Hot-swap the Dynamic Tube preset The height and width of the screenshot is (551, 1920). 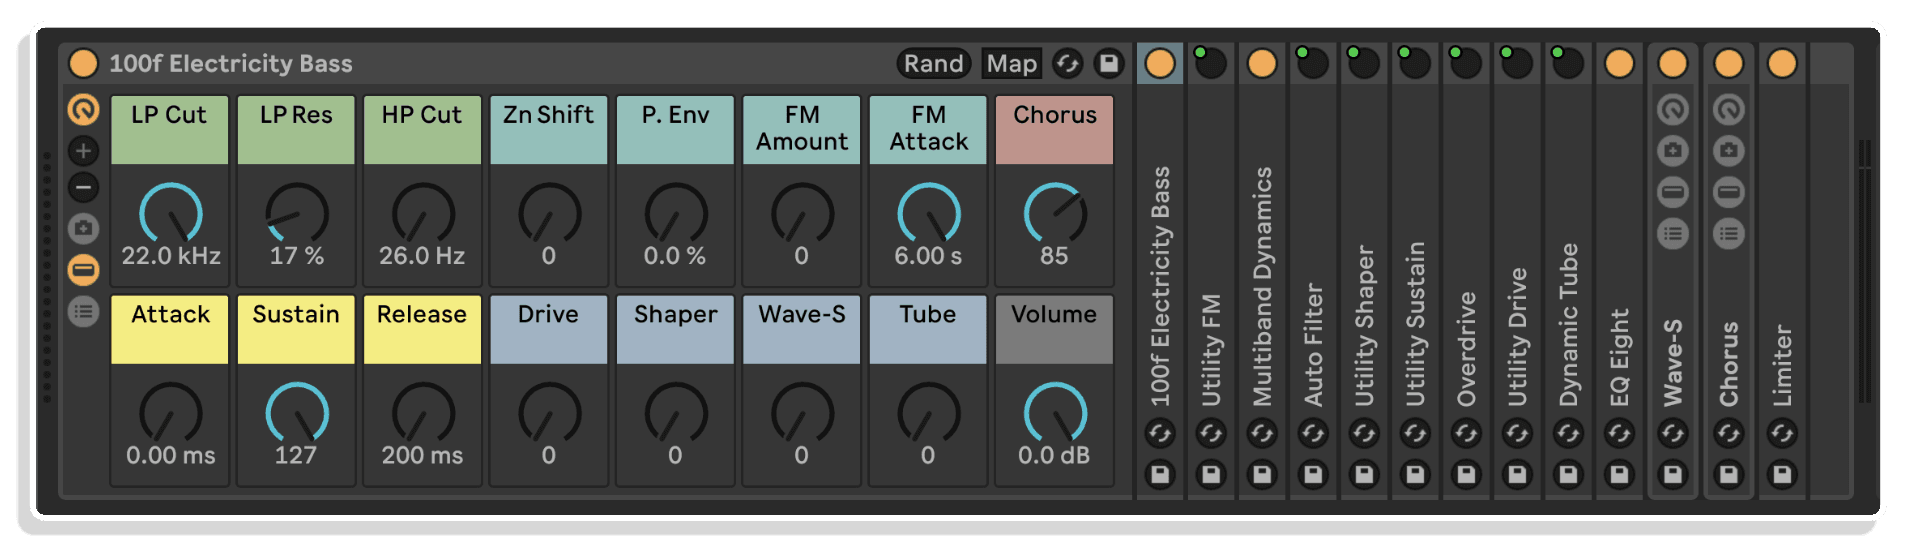[x=1568, y=433]
